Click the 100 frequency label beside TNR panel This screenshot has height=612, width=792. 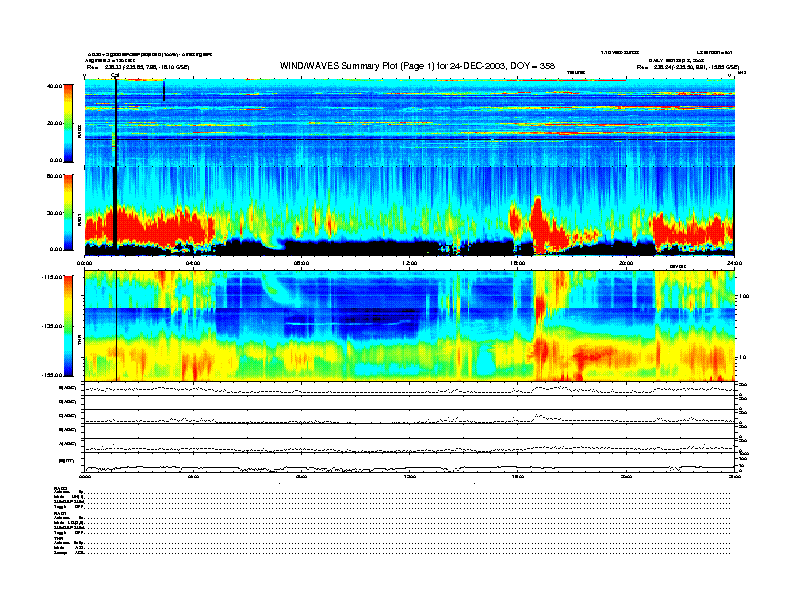pos(745,296)
